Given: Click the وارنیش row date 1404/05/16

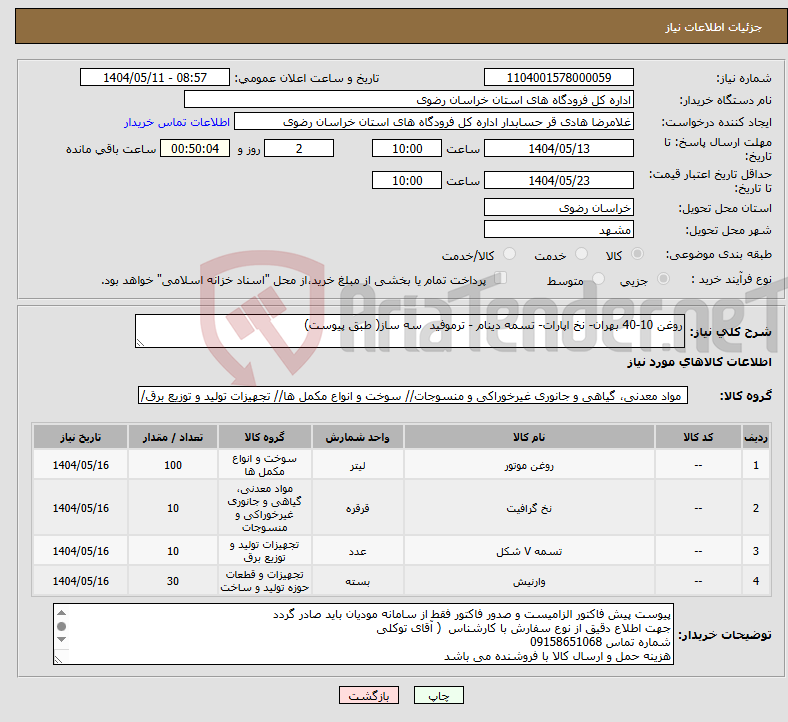Looking at the screenshot, I should coord(80,581).
